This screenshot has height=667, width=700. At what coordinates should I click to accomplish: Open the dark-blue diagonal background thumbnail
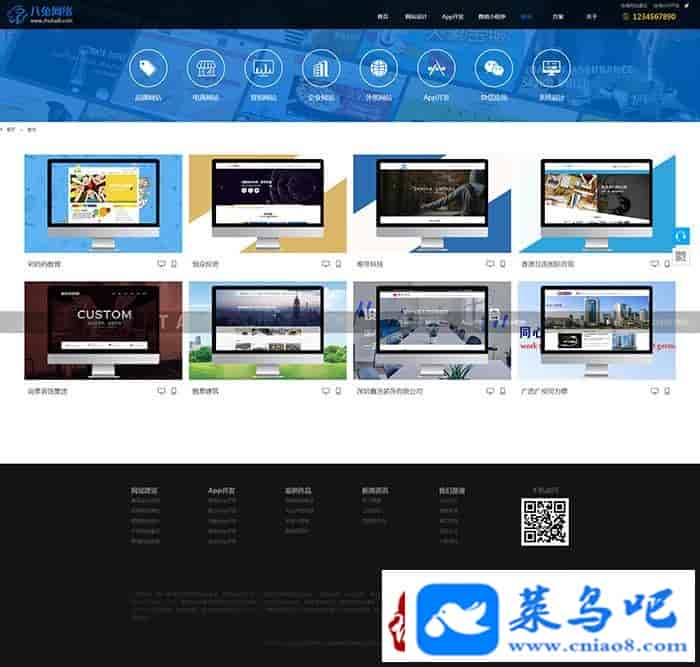(x=432, y=204)
